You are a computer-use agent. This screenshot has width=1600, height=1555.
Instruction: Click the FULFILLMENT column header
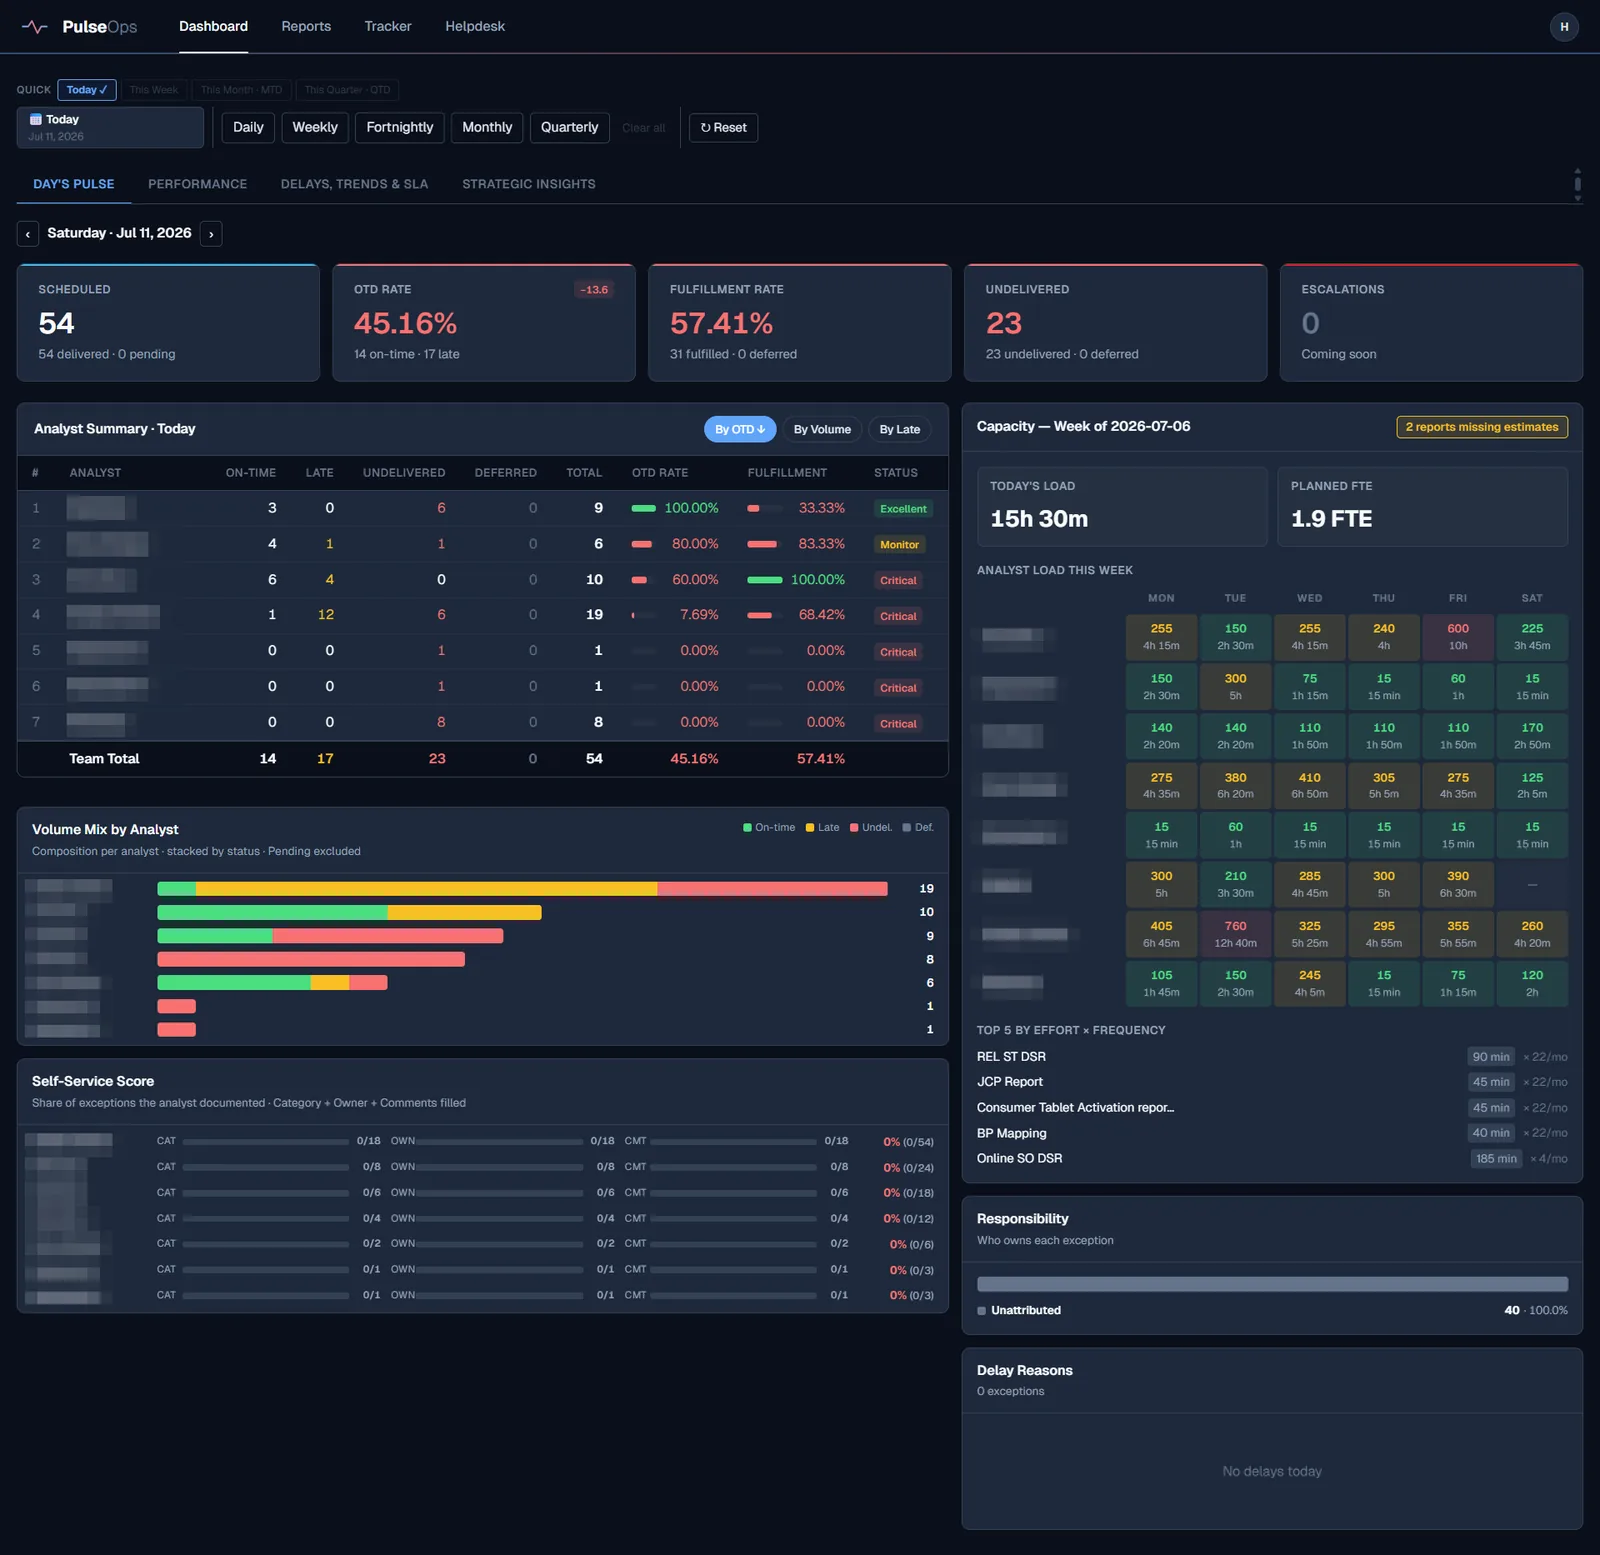[x=787, y=473]
